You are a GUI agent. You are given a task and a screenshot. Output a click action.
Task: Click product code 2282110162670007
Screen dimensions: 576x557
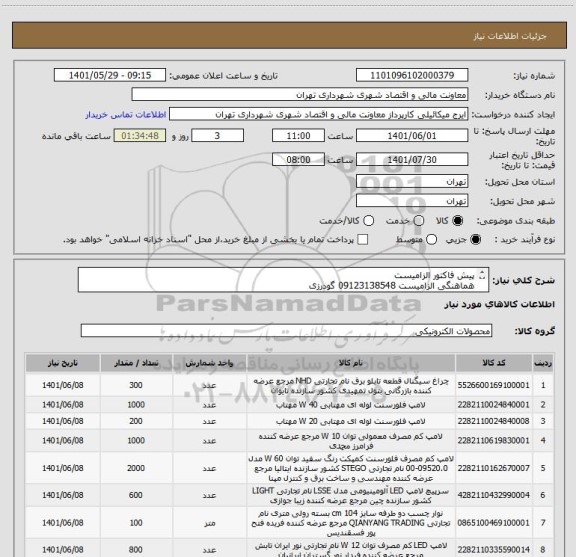(494, 468)
